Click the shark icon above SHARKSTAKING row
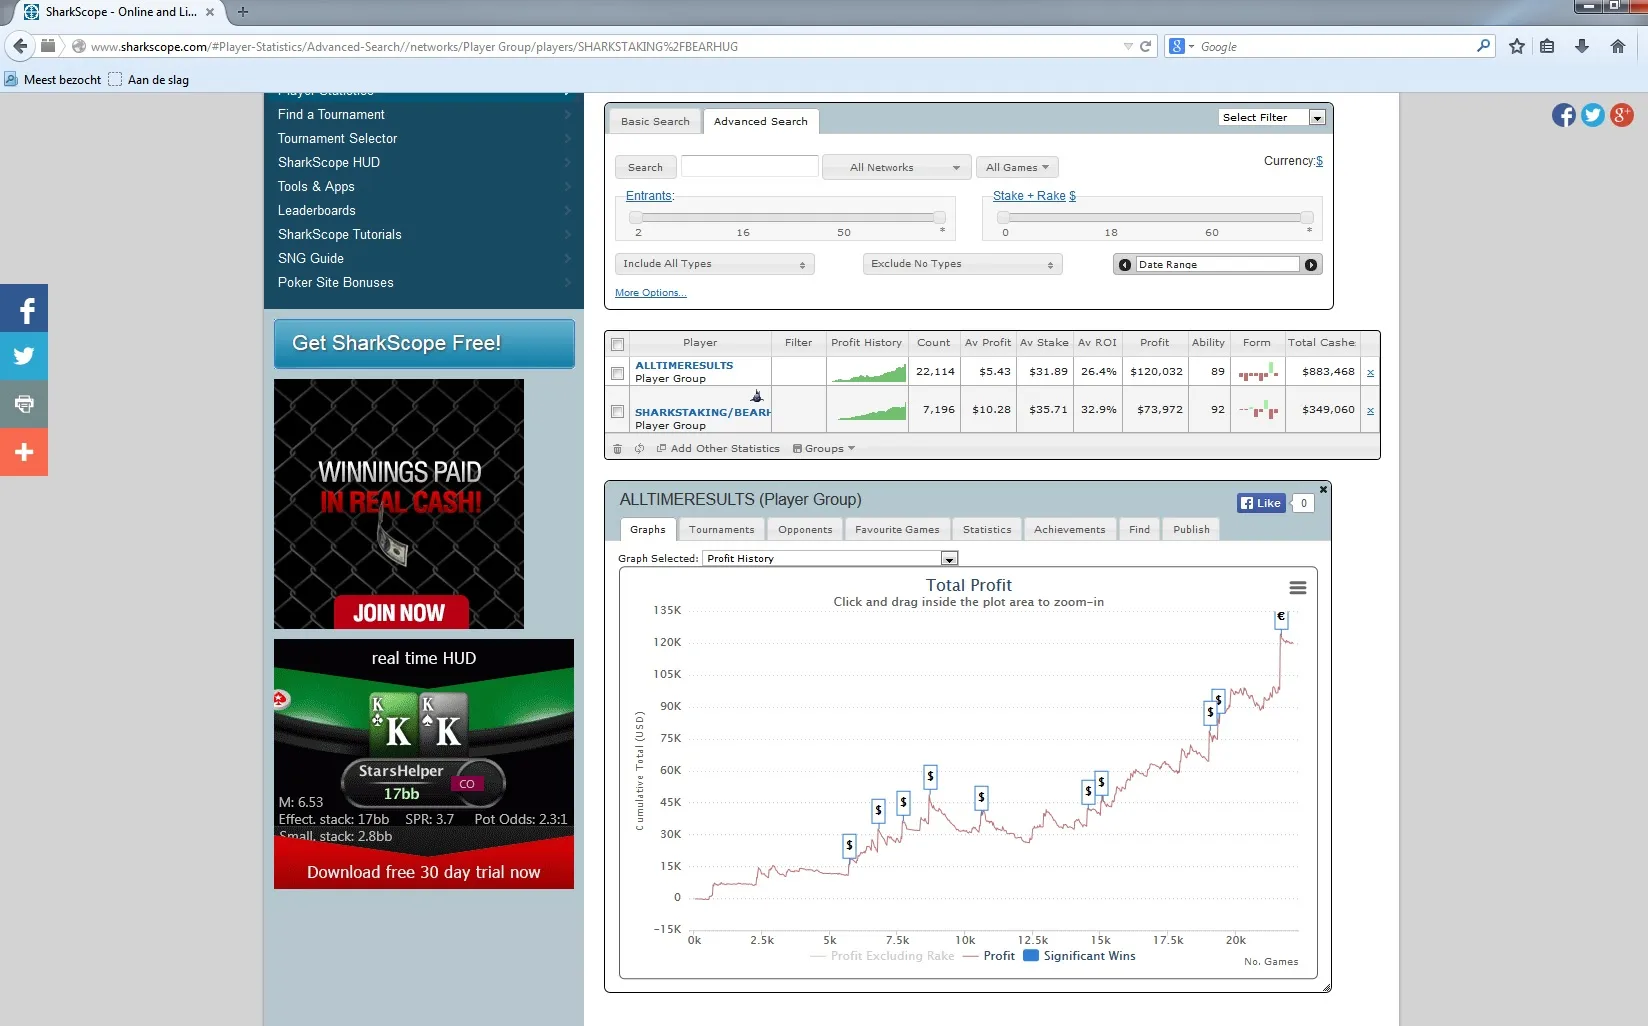 757,396
